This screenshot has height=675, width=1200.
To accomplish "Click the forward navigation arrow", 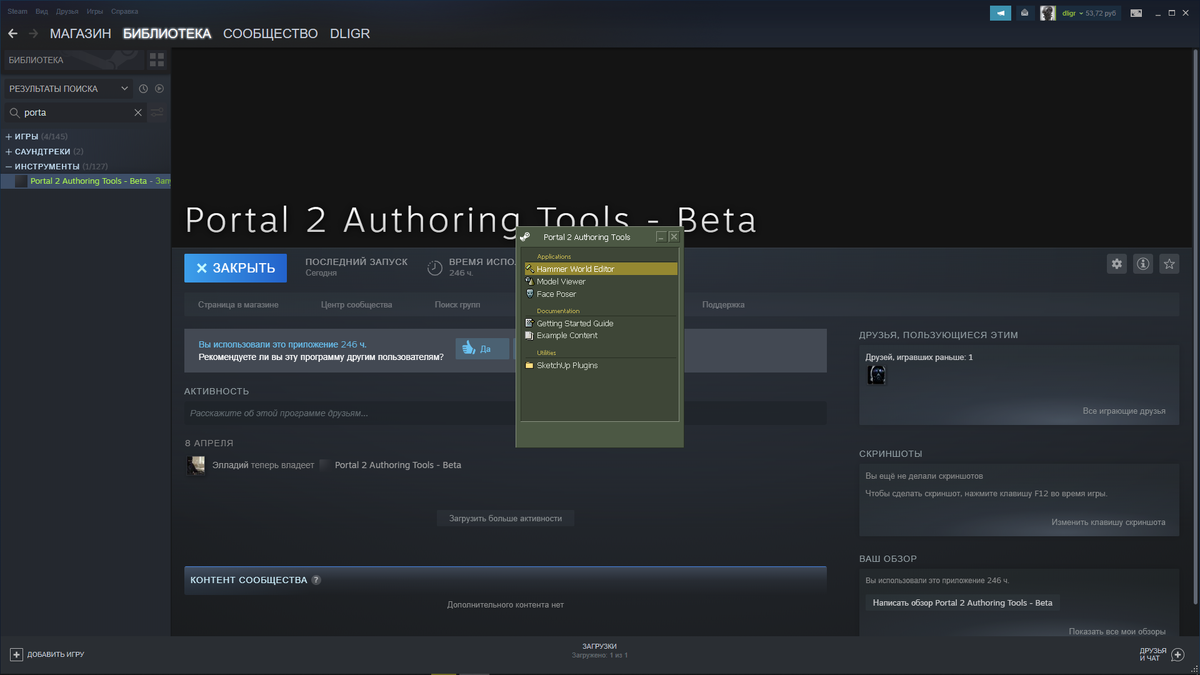I will click(34, 33).
